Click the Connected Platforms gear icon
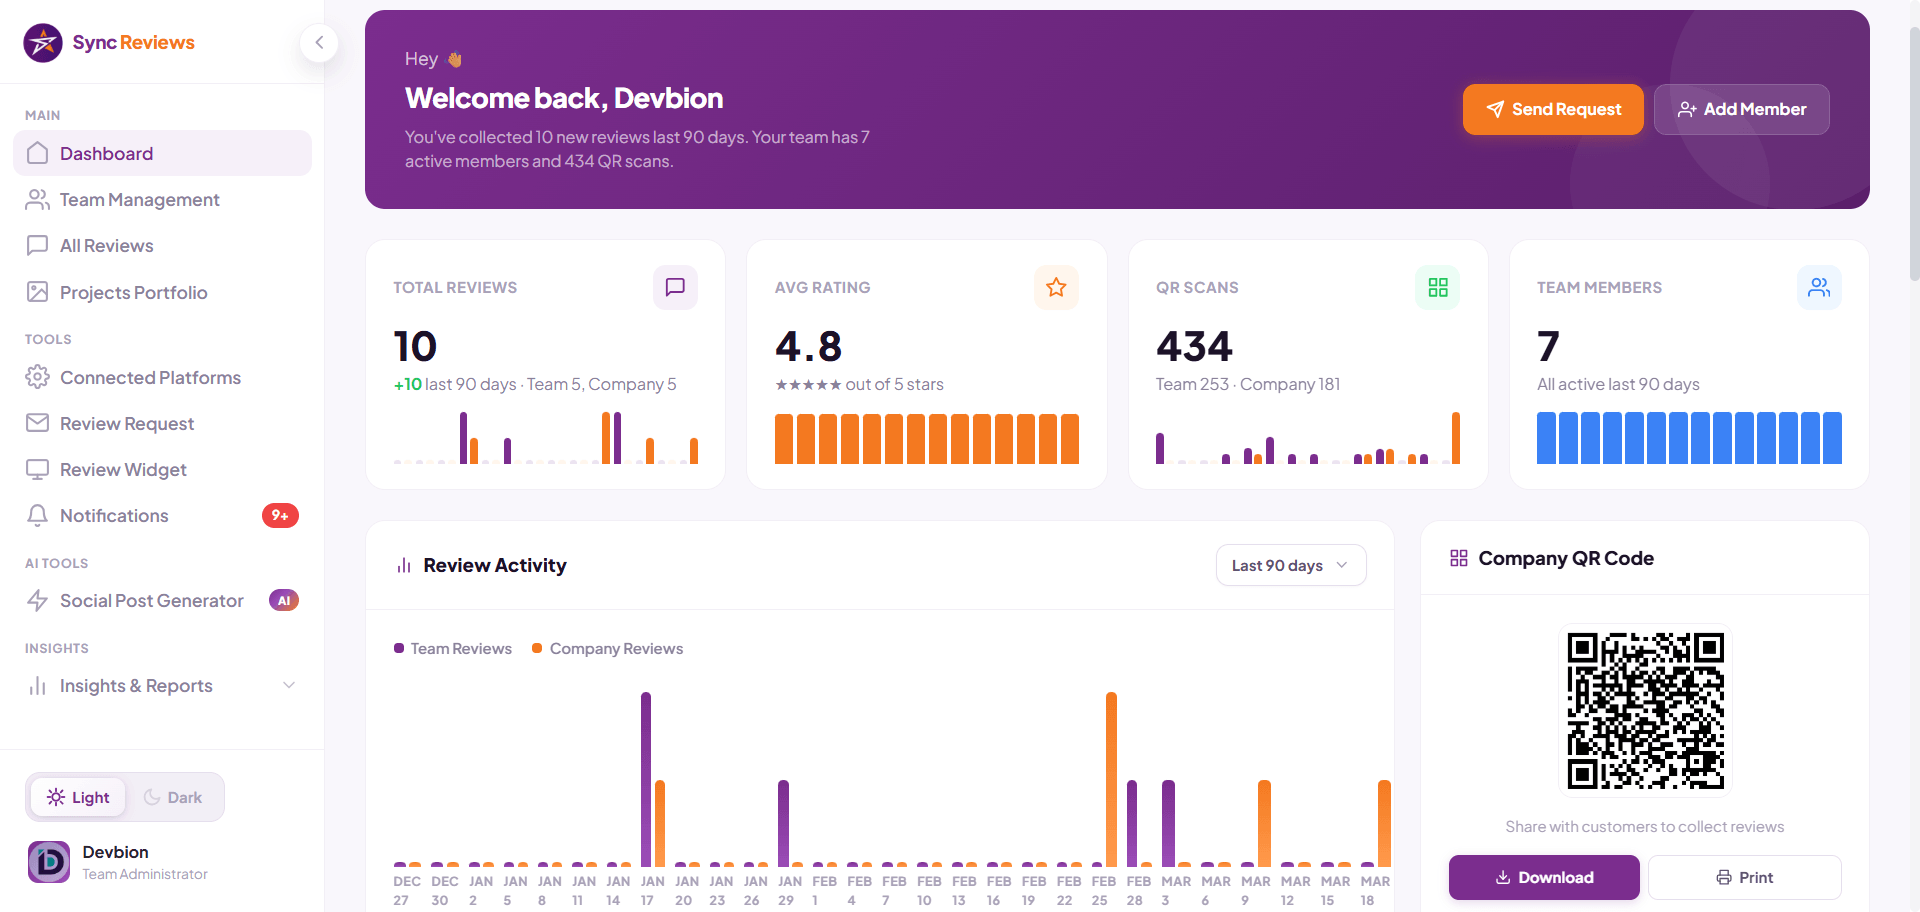 click(x=38, y=377)
